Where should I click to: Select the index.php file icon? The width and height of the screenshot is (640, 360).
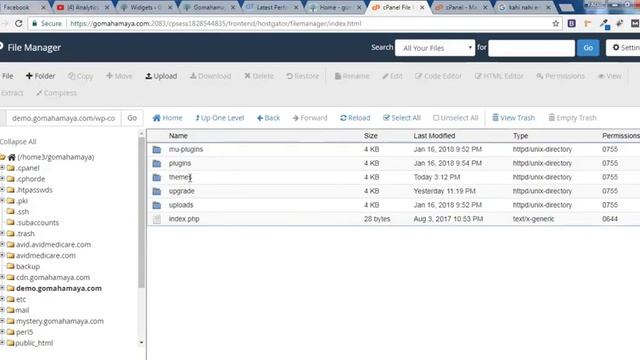[157, 219]
